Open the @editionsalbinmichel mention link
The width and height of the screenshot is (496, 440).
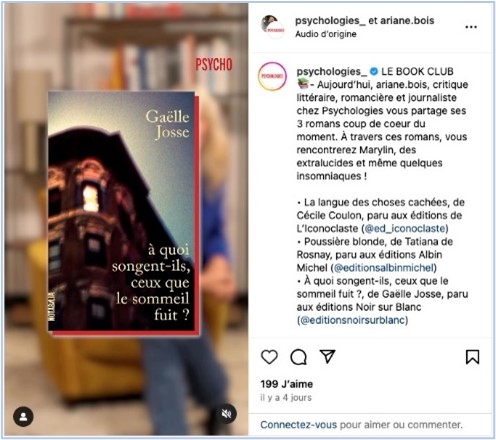[383, 268]
